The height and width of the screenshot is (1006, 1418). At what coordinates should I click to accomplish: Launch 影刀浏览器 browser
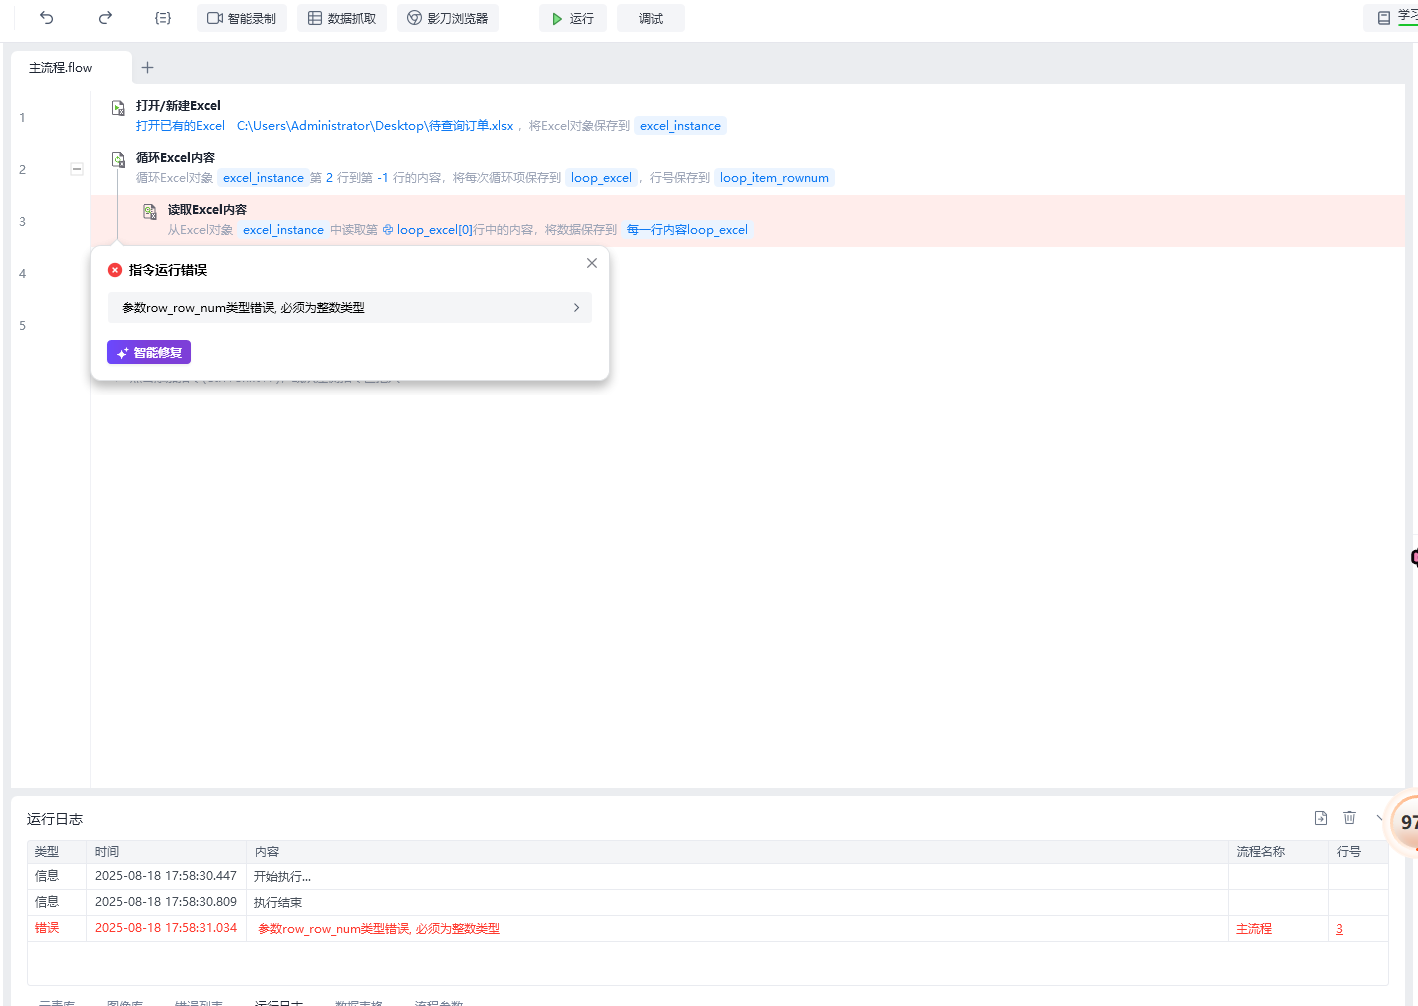[x=448, y=18]
